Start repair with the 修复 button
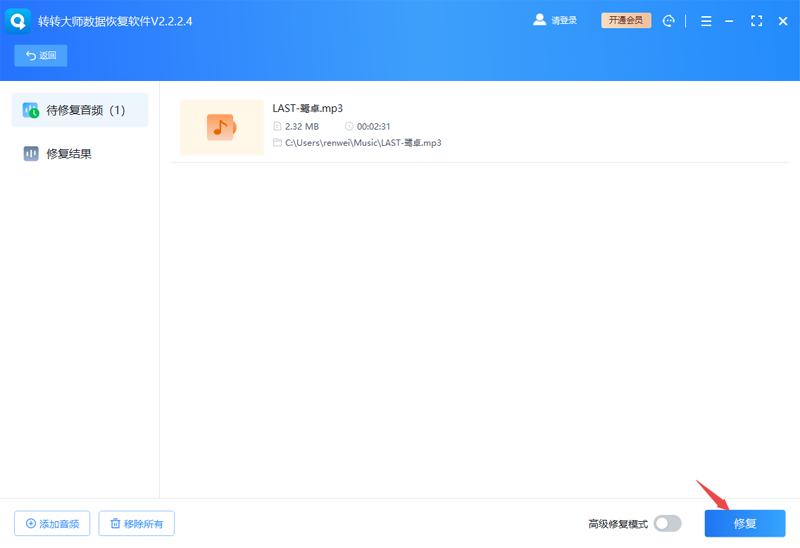Screen dimensions: 800x548 coord(745,524)
